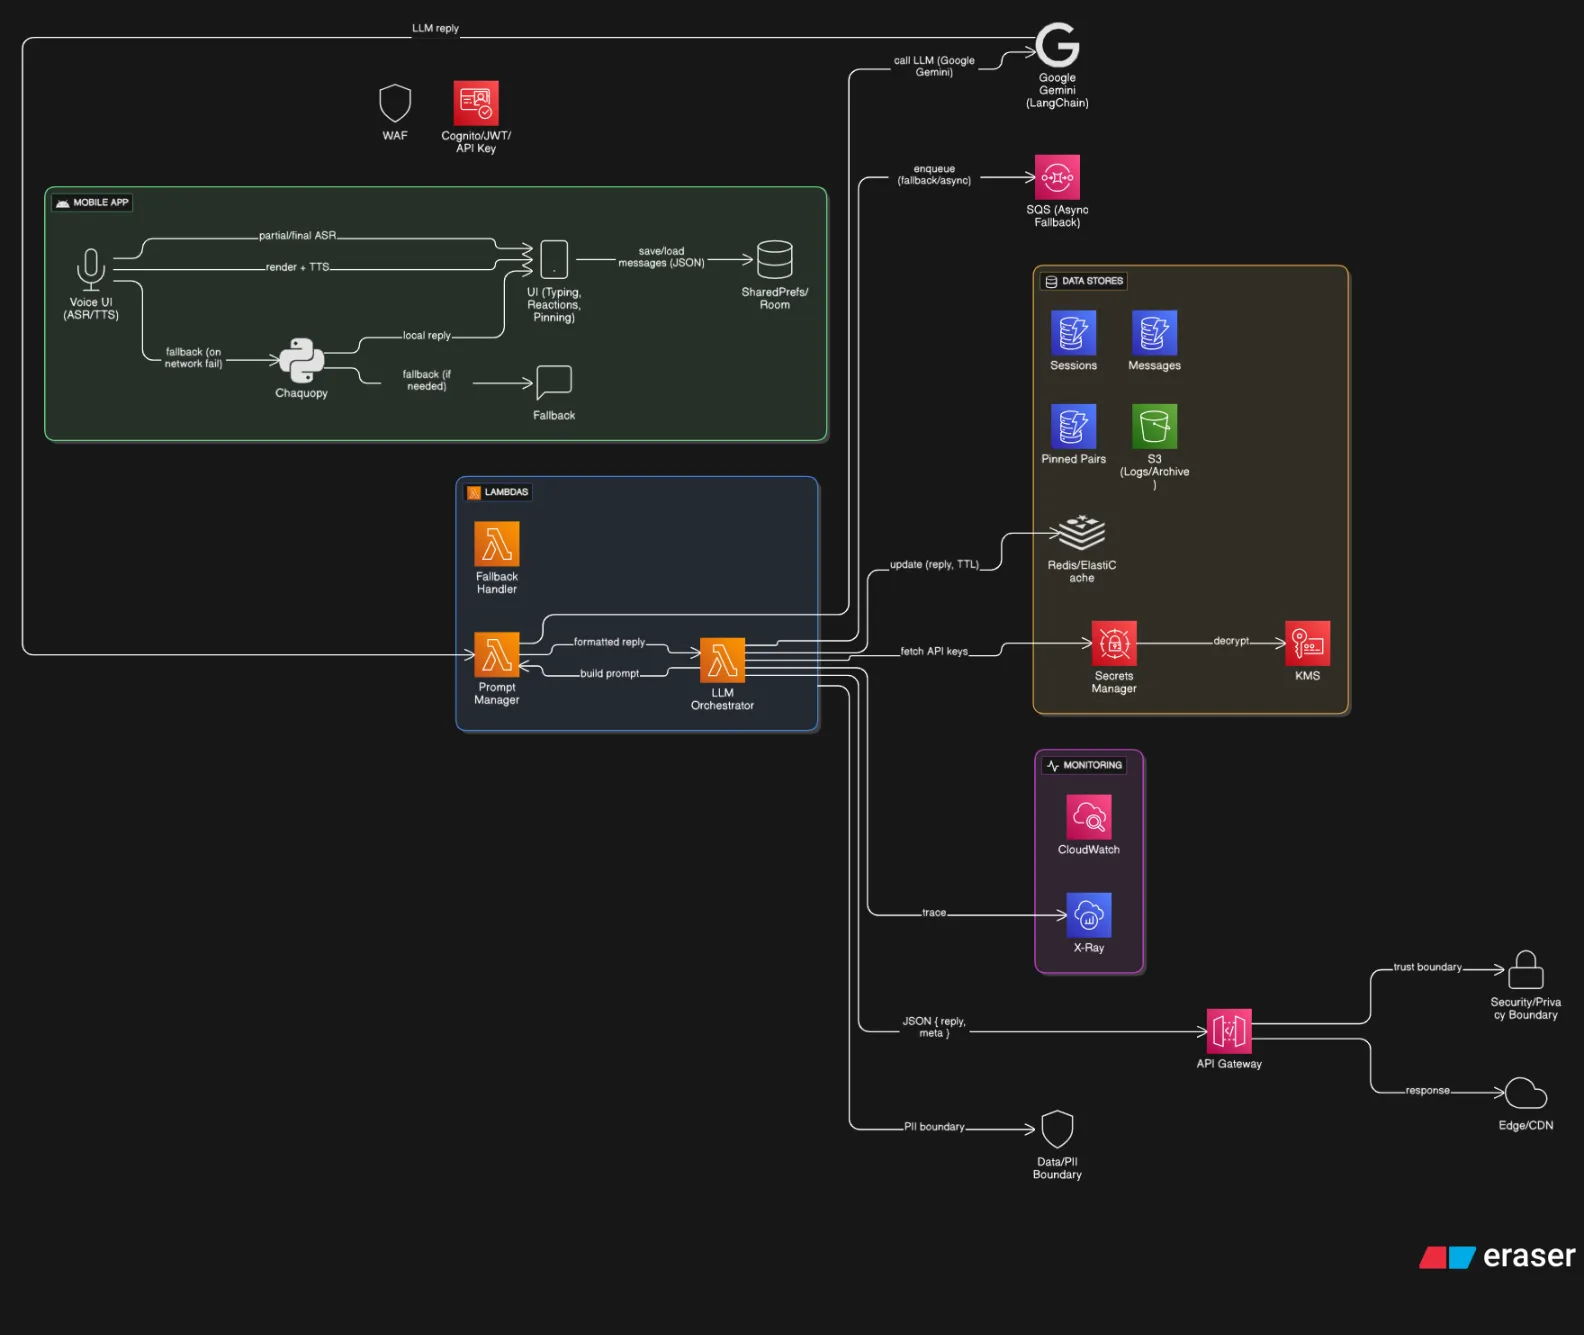Select the CloudWatch monitoring icon
This screenshot has width=1584, height=1335.
[1089, 817]
